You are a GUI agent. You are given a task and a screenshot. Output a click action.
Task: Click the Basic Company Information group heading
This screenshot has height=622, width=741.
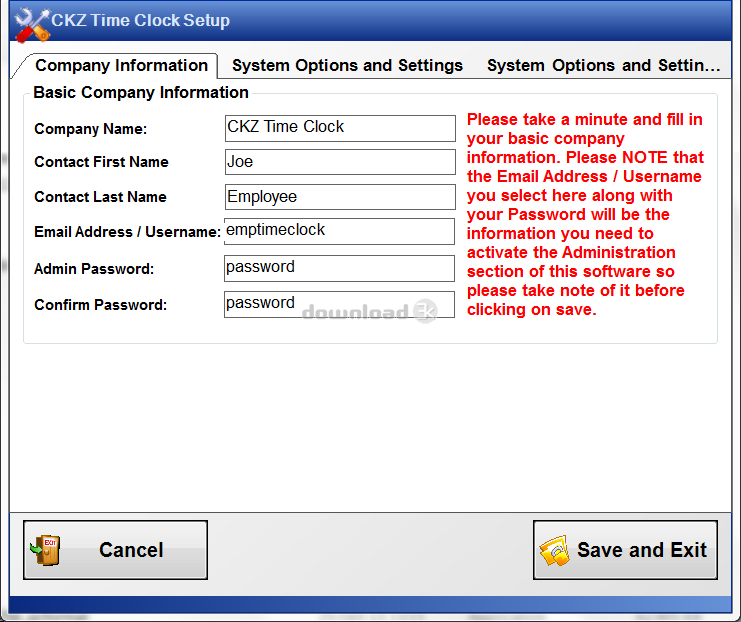click(141, 92)
